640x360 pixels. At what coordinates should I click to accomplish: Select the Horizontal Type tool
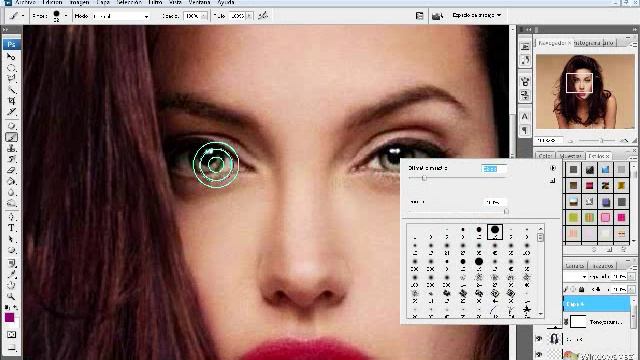(x=11, y=228)
